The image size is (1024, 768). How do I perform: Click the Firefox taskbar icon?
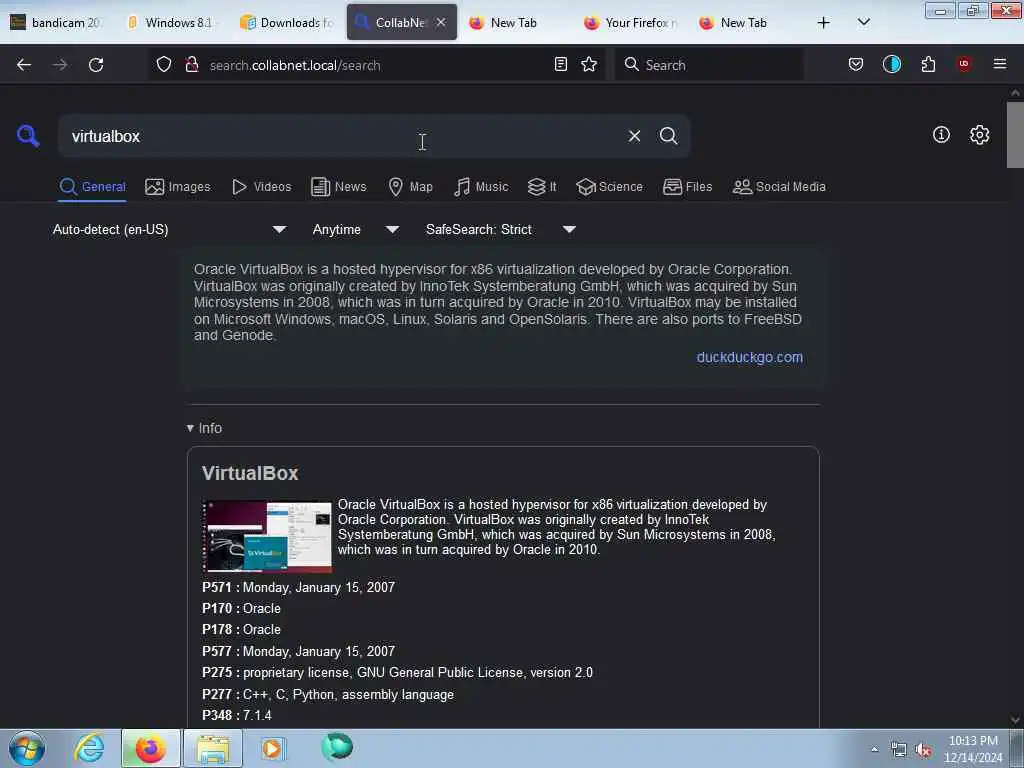pos(150,748)
